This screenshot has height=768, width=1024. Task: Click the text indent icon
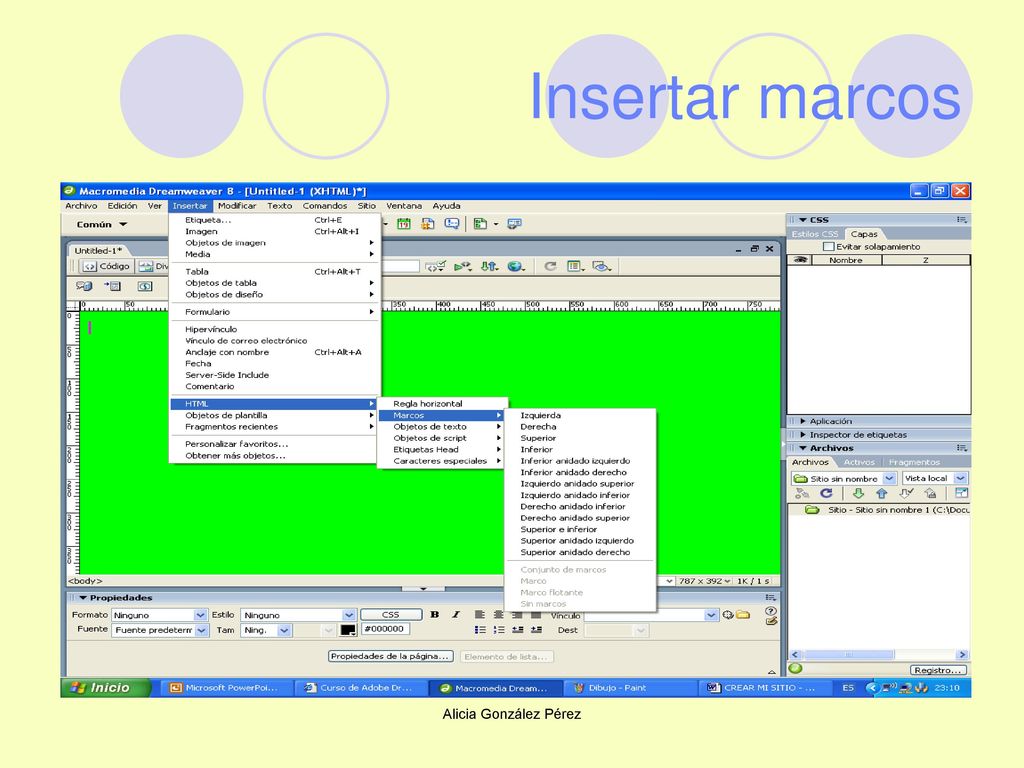(x=536, y=630)
